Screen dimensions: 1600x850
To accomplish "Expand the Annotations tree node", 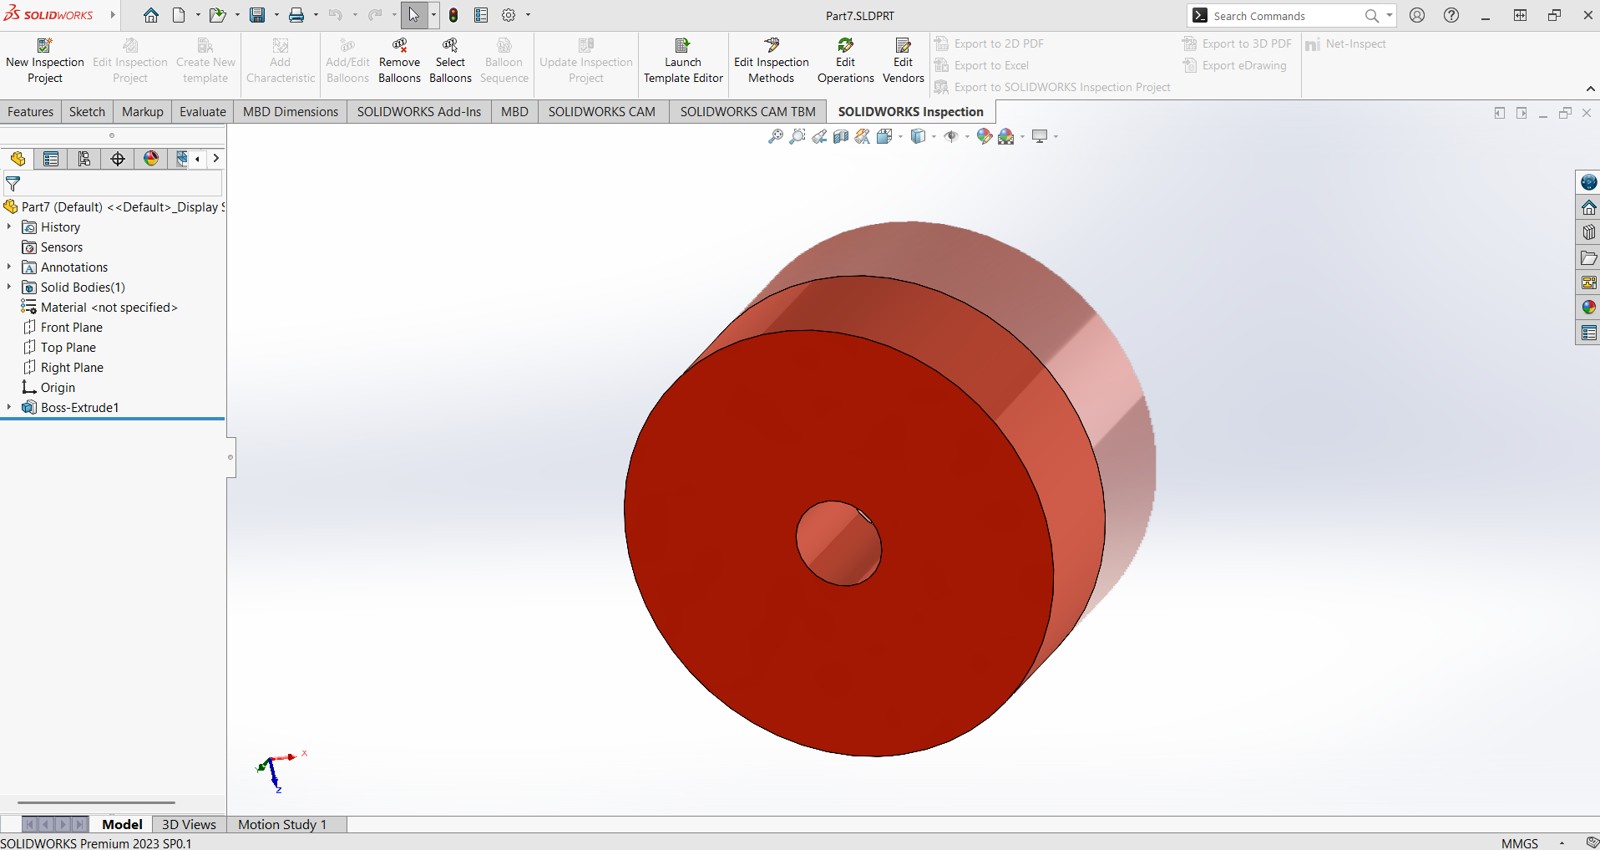I will [9, 267].
